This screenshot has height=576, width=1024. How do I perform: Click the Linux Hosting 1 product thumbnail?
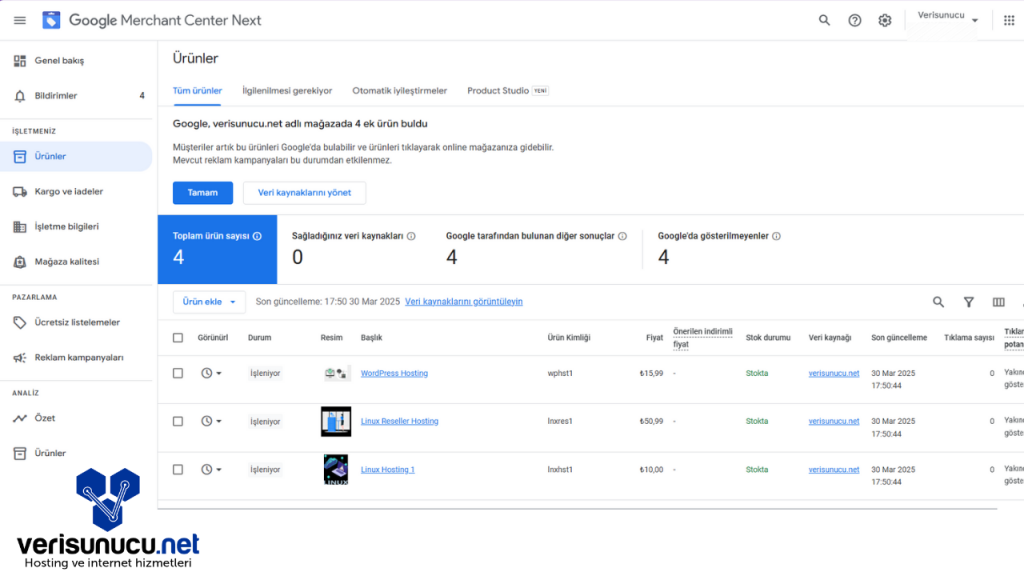pos(336,470)
